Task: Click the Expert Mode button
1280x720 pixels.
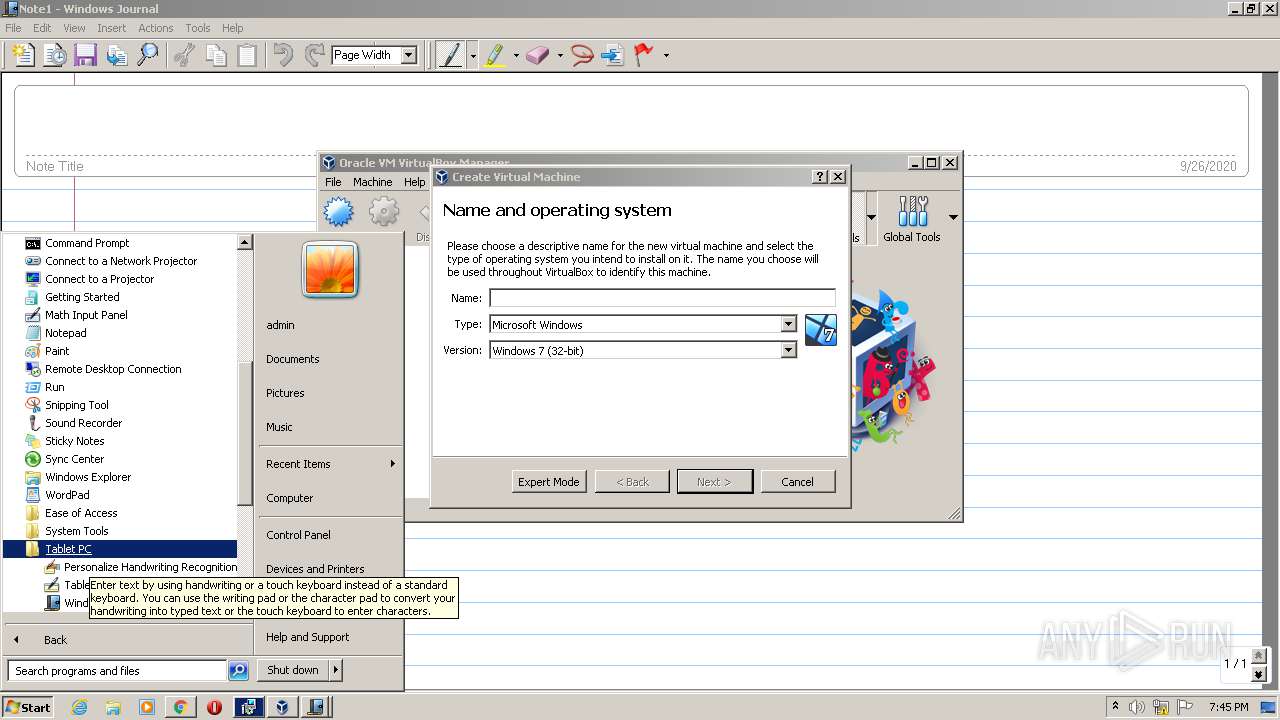Action: pyautogui.click(x=548, y=482)
